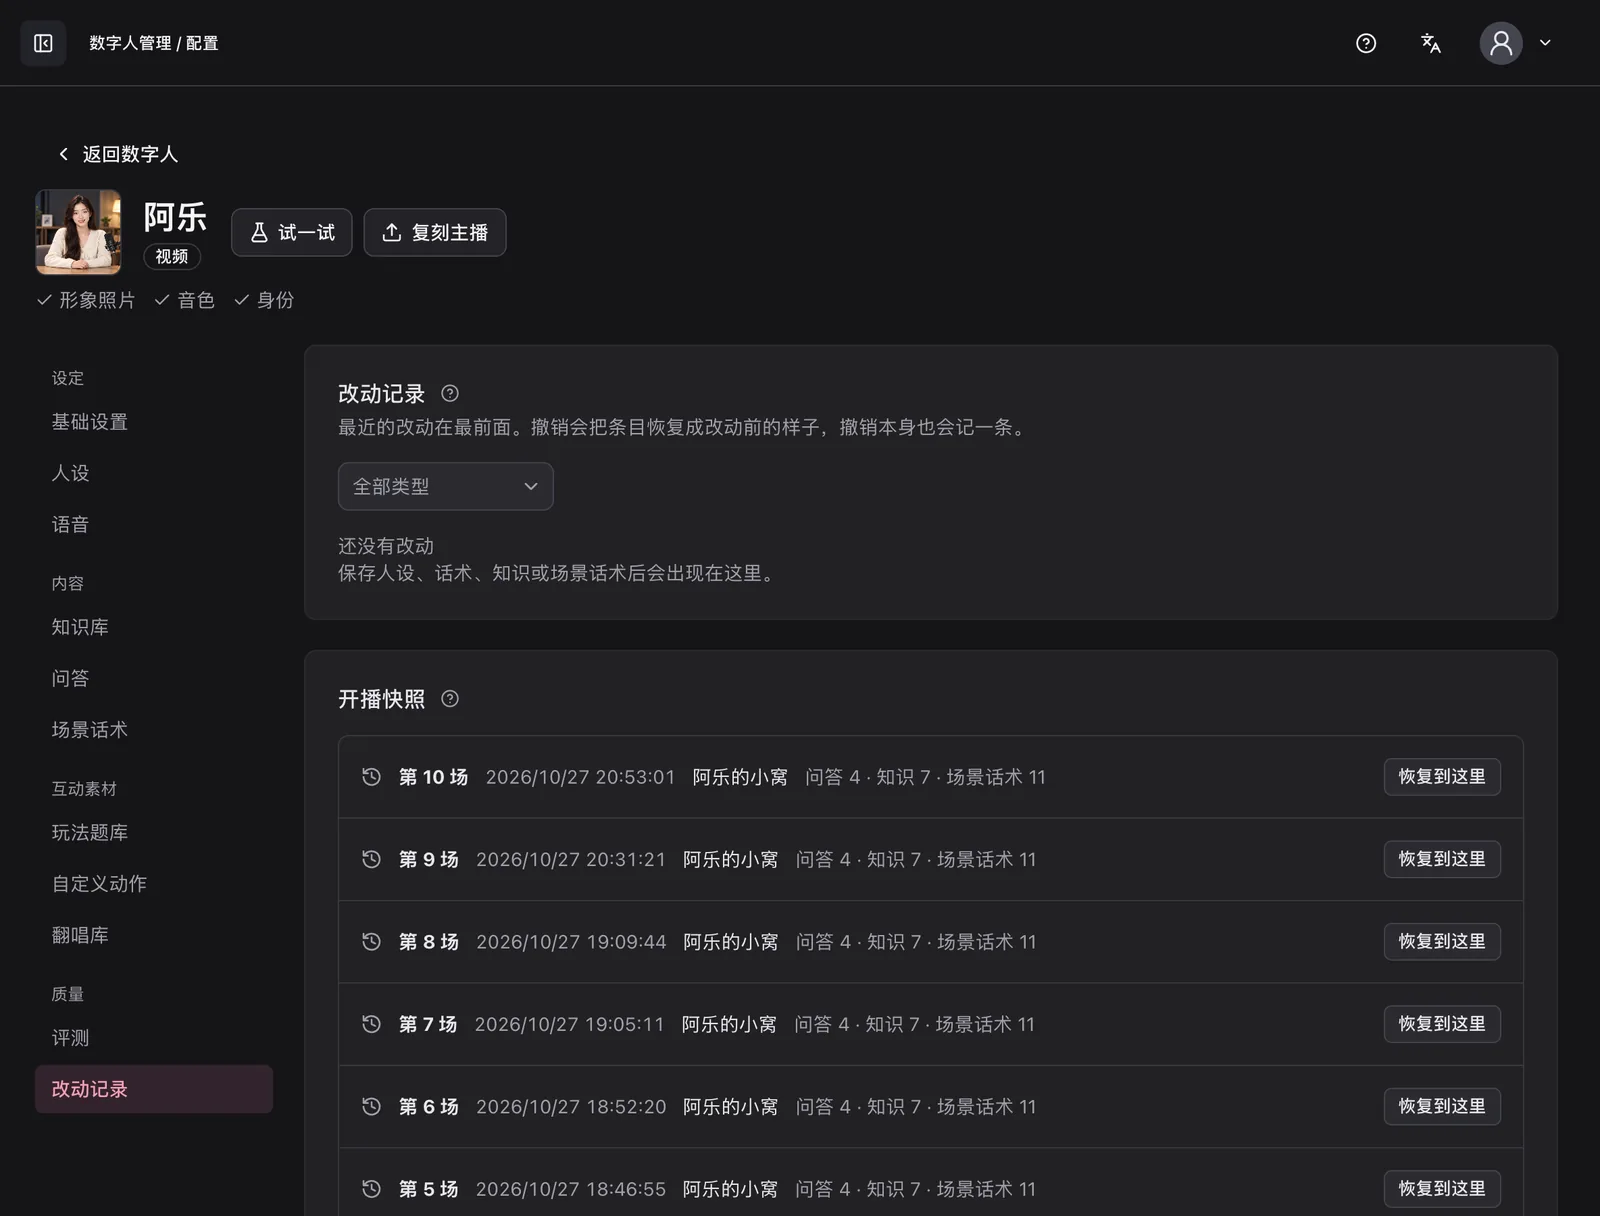The width and height of the screenshot is (1600, 1216).
Task: Click timestamp 2026/10/27 18:46:55
Action: click(x=571, y=1189)
